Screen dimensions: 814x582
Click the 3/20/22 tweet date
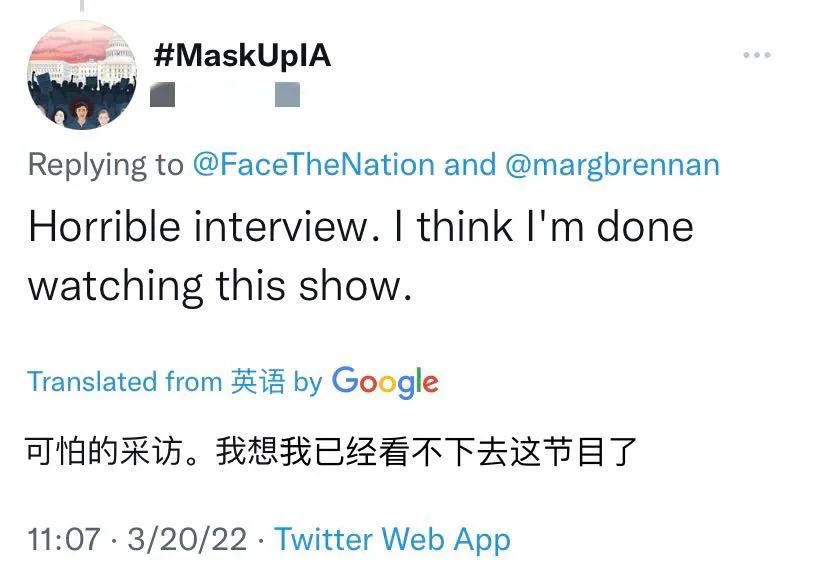pos(187,539)
